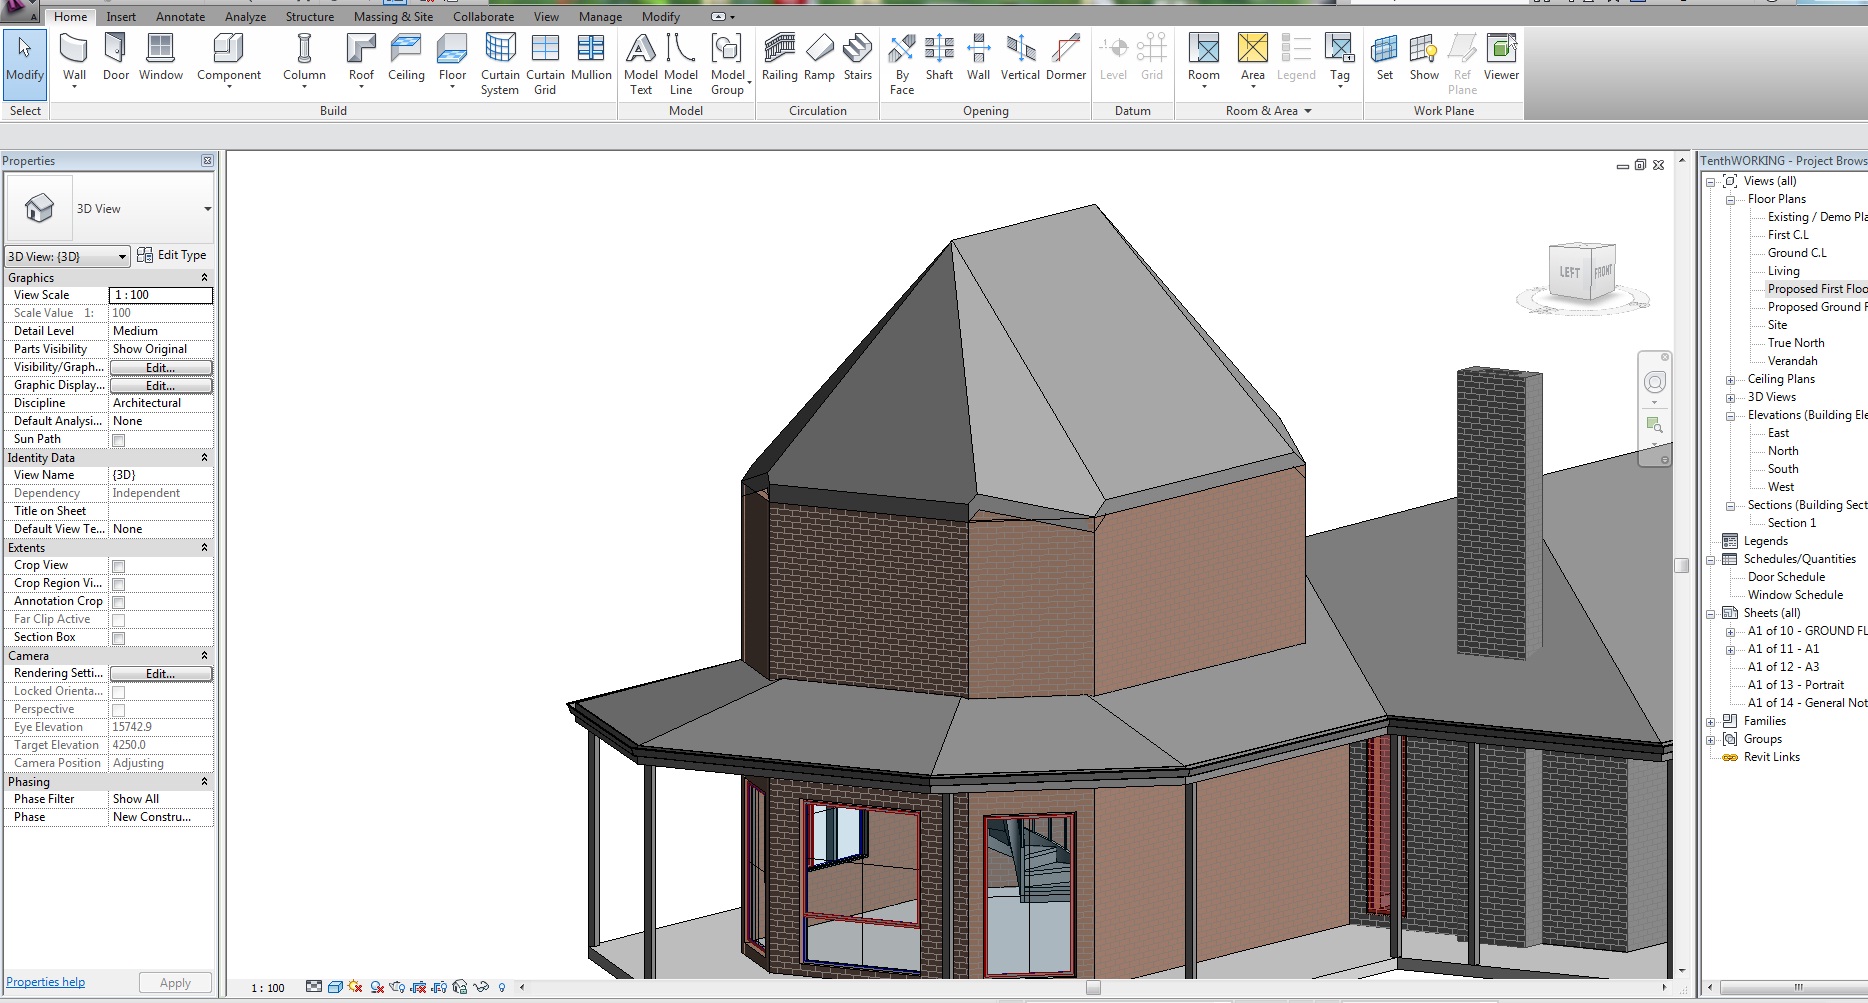This screenshot has height=1003, width=1868.
Task: Click the View Scale input field
Action: (160, 295)
